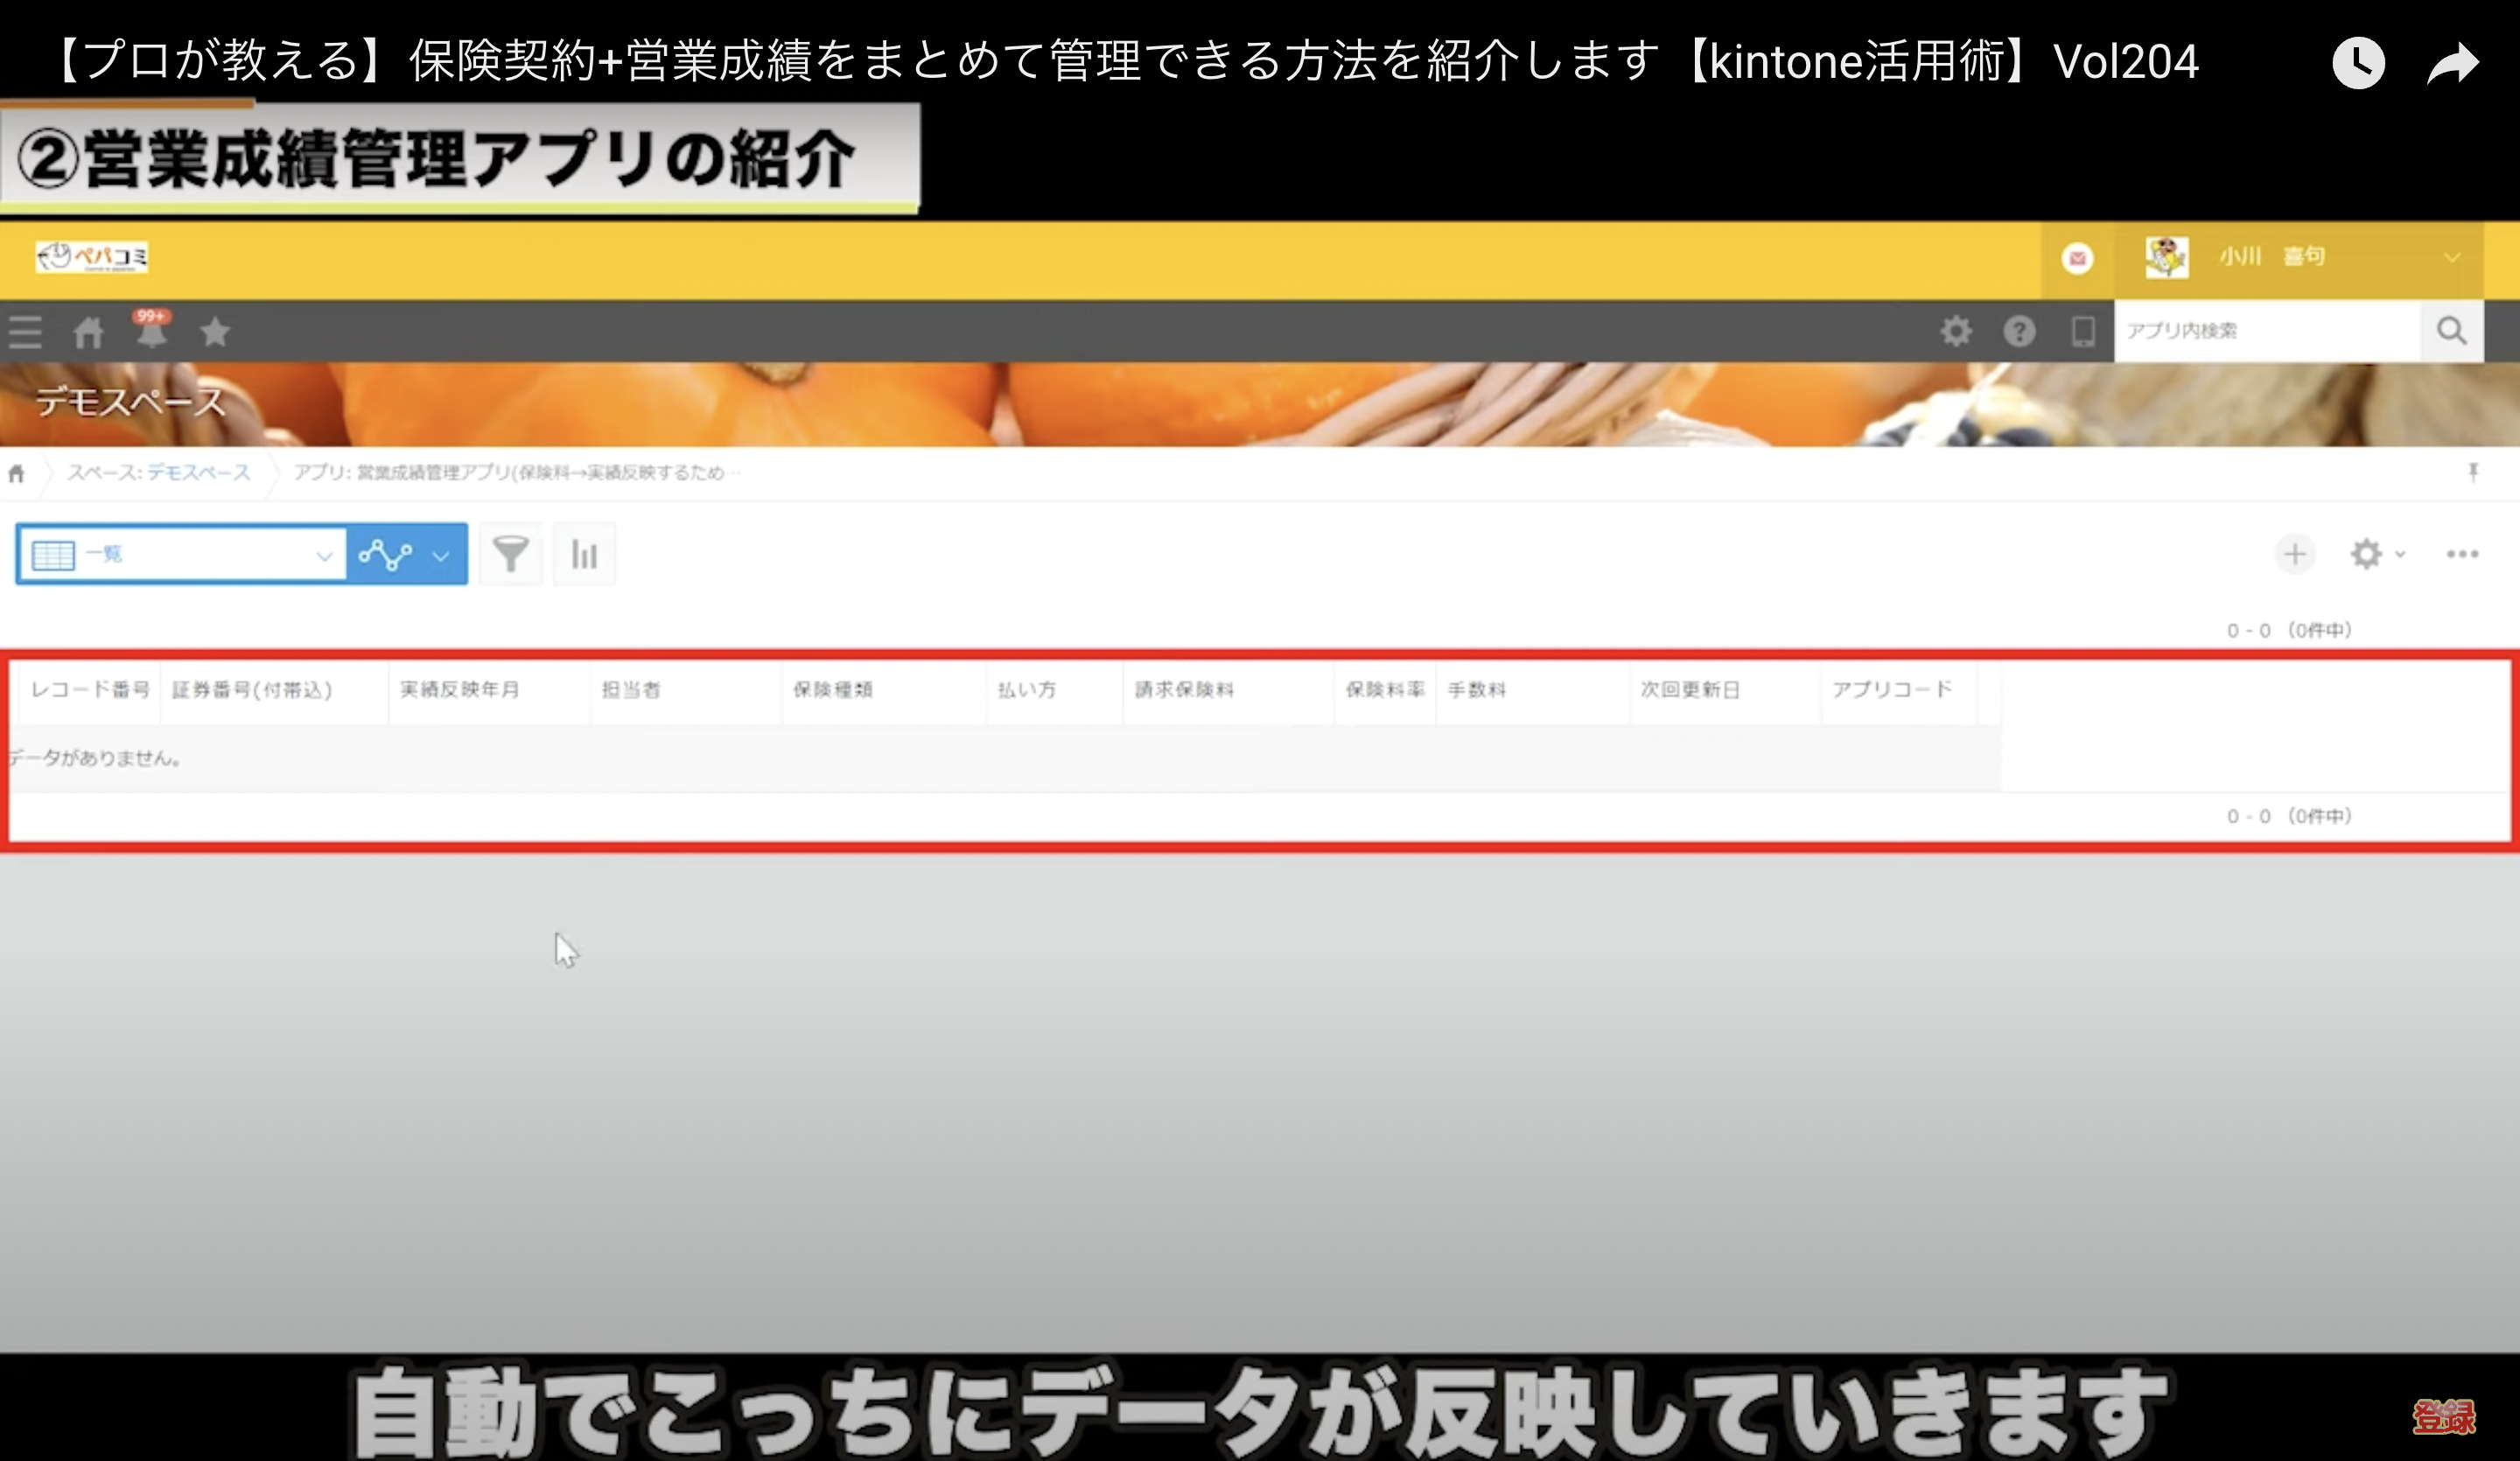Click the デモスペース breadcrumb link
This screenshot has width=2520, height=1461.
tap(198, 473)
